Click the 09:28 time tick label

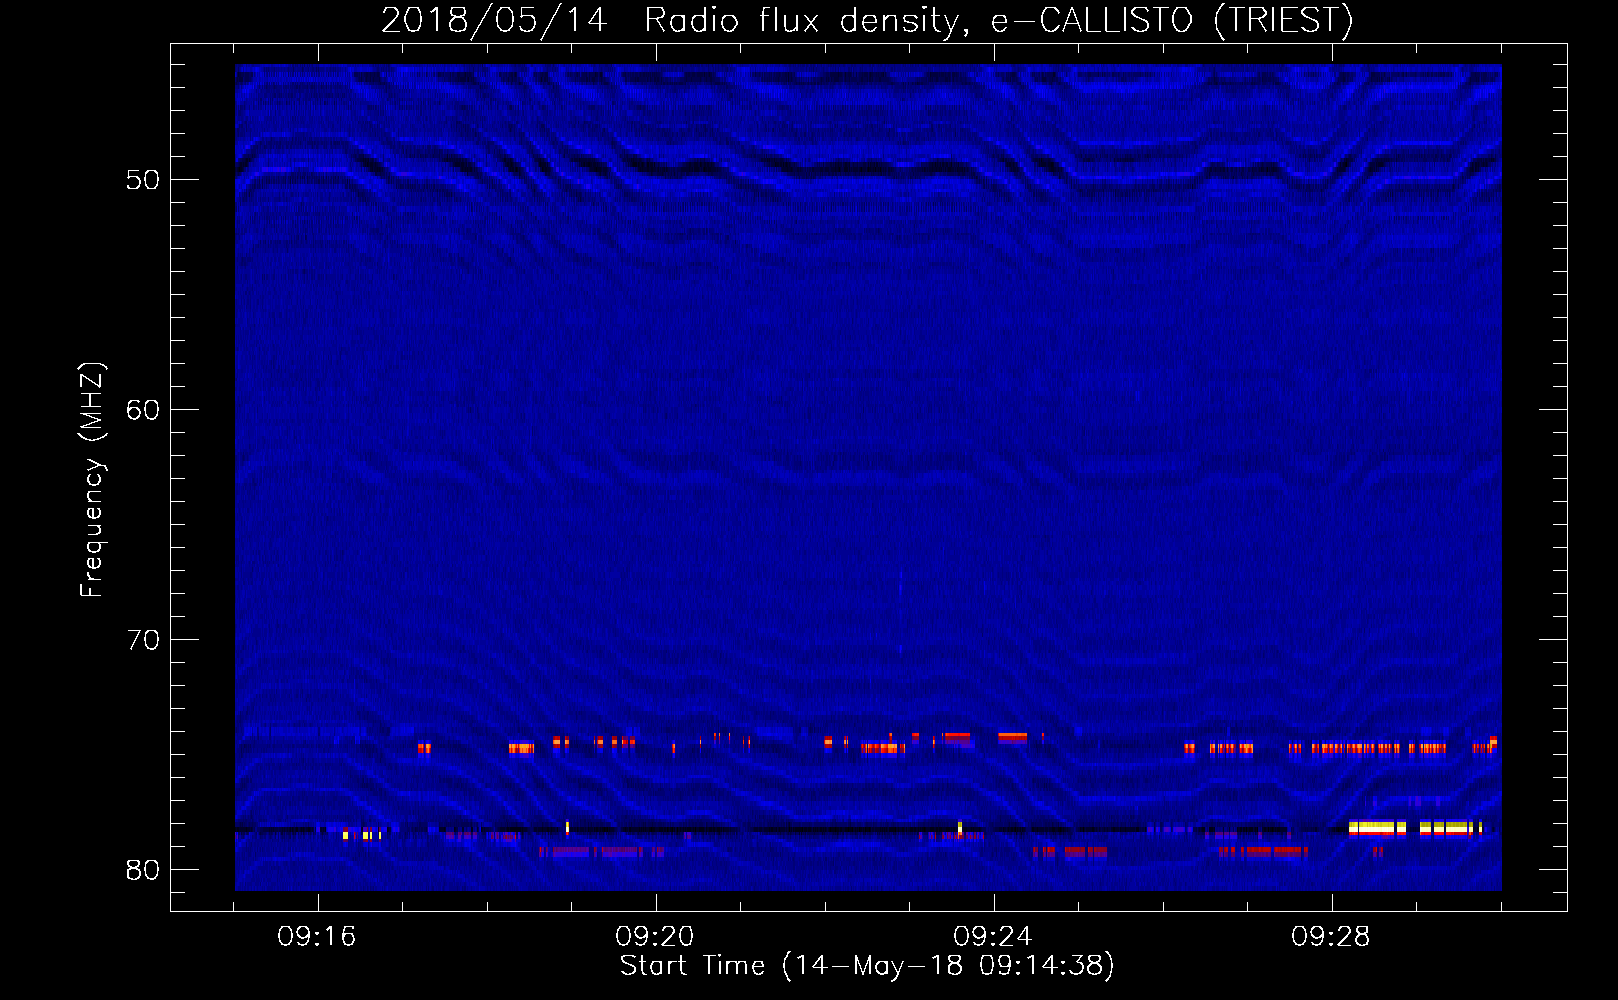[x=1331, y=937]
